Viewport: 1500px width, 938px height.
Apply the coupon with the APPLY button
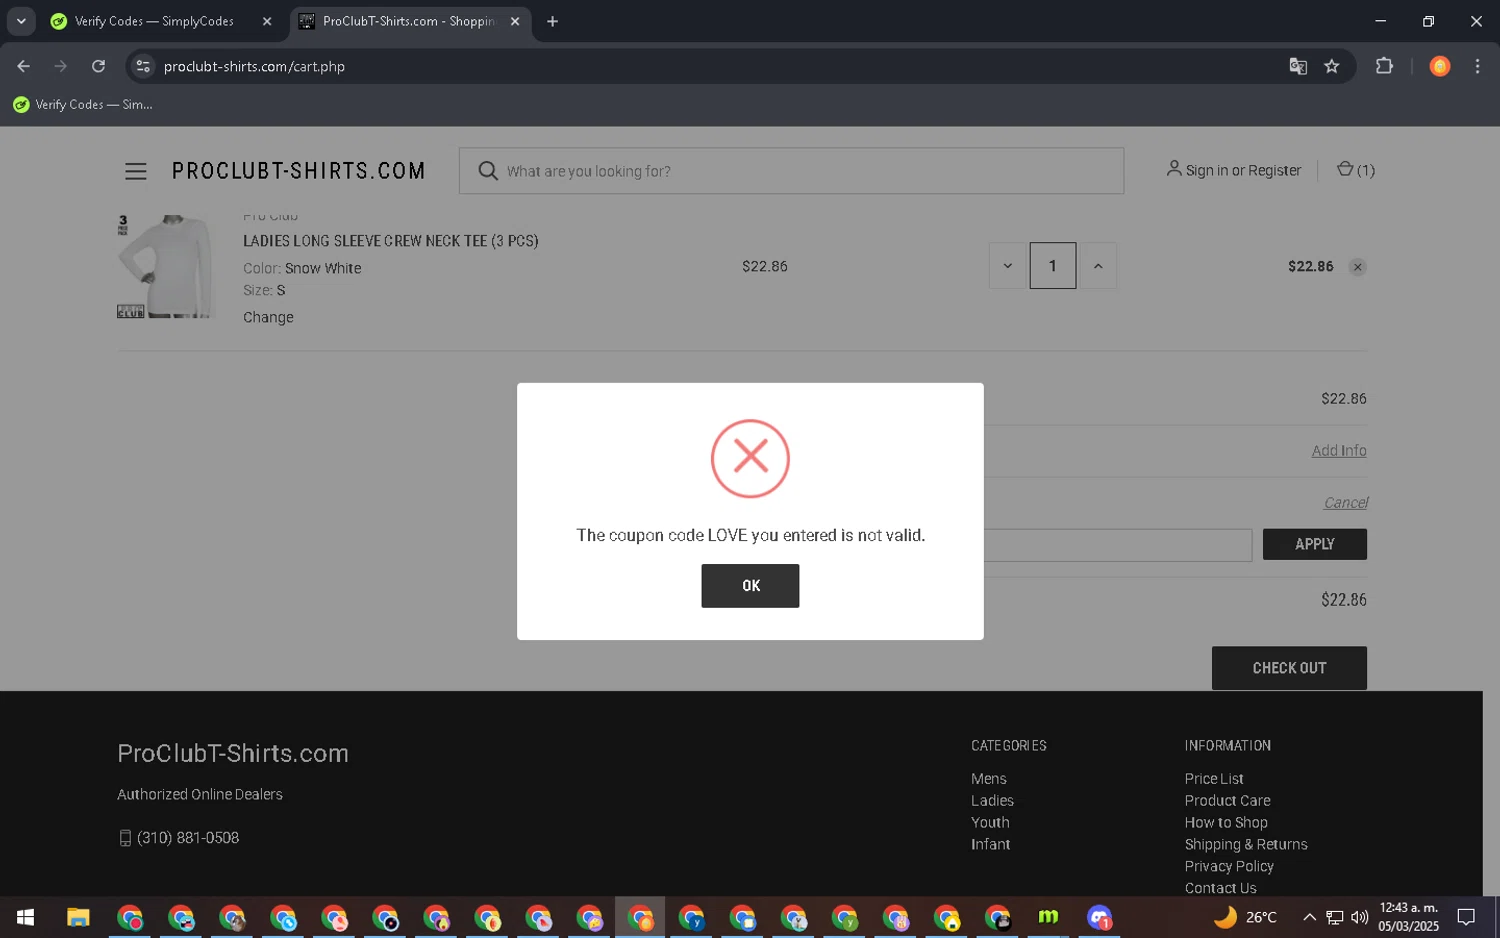tap(1314, 544)
